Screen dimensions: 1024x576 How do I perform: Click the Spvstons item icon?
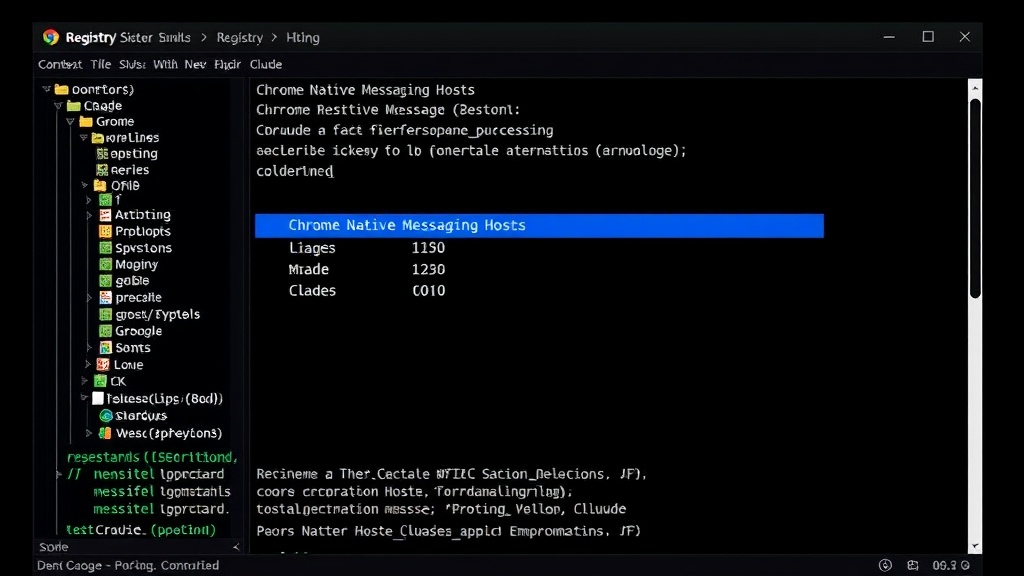tap(105, 248)
